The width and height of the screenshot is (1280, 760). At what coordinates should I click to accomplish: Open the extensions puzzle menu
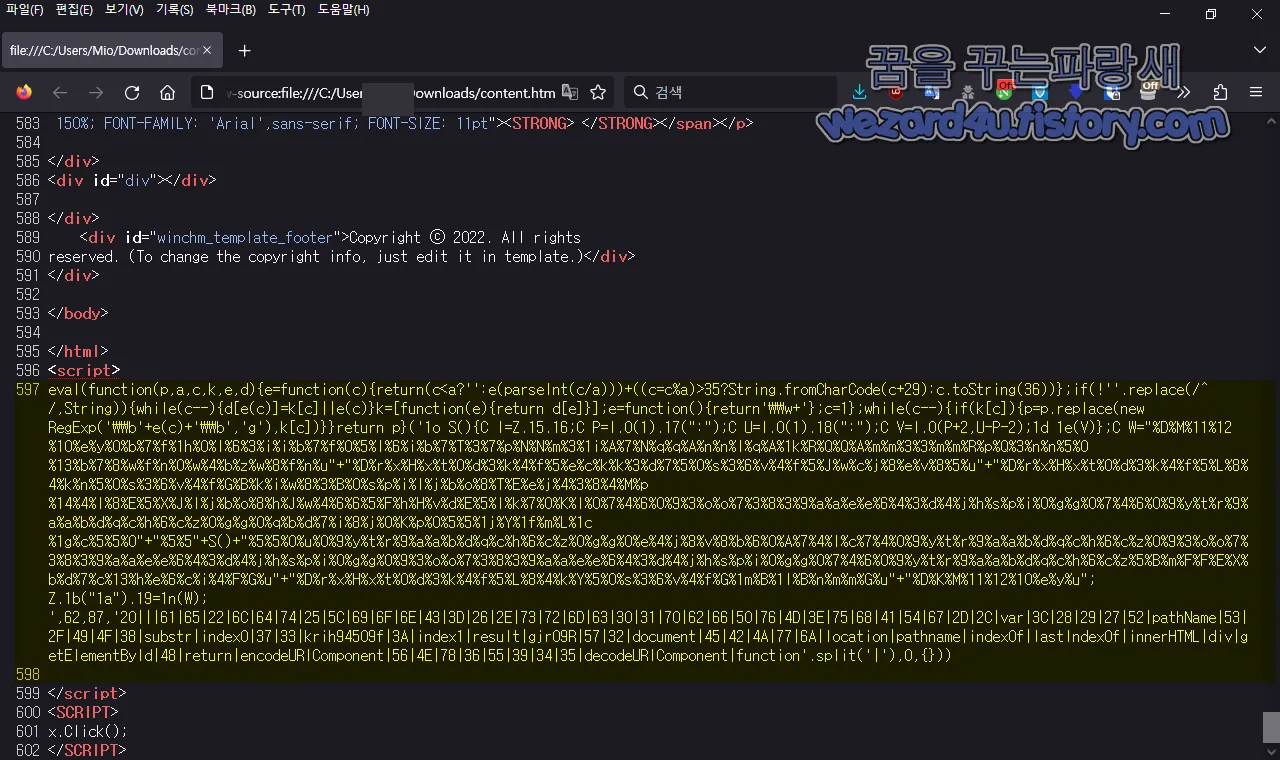(x=1220, y=92)
